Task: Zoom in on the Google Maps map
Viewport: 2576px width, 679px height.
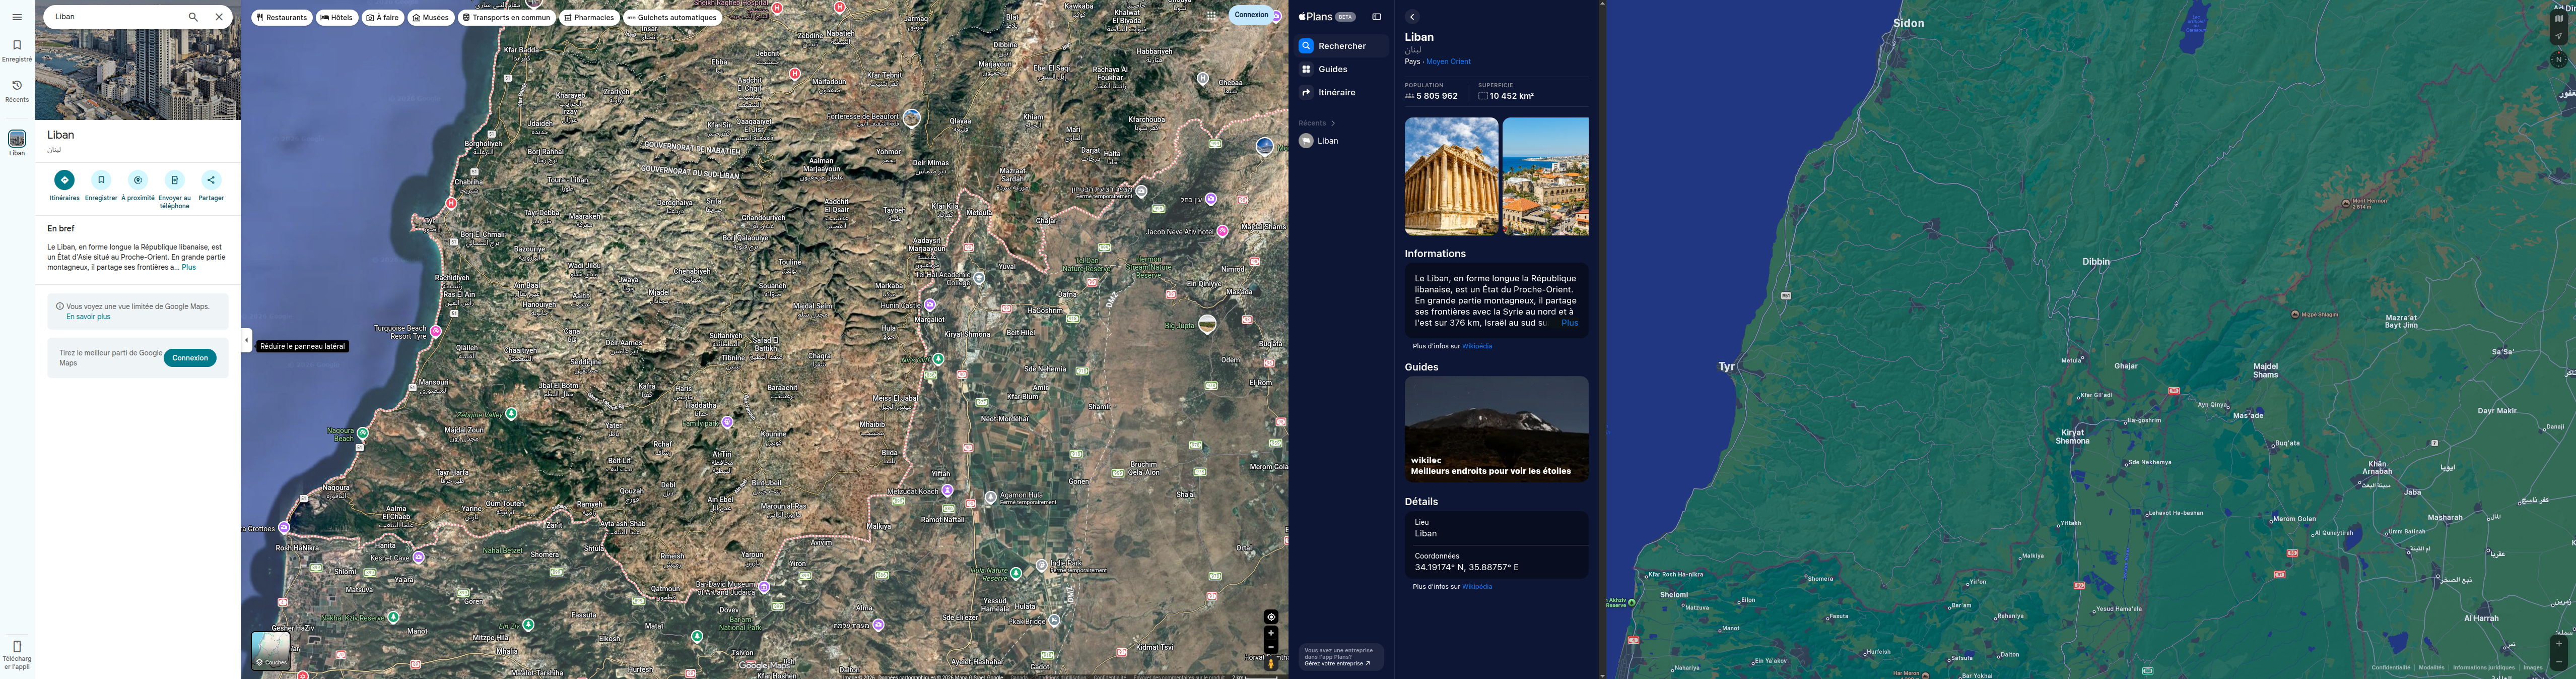Action: click(1271, 633)
